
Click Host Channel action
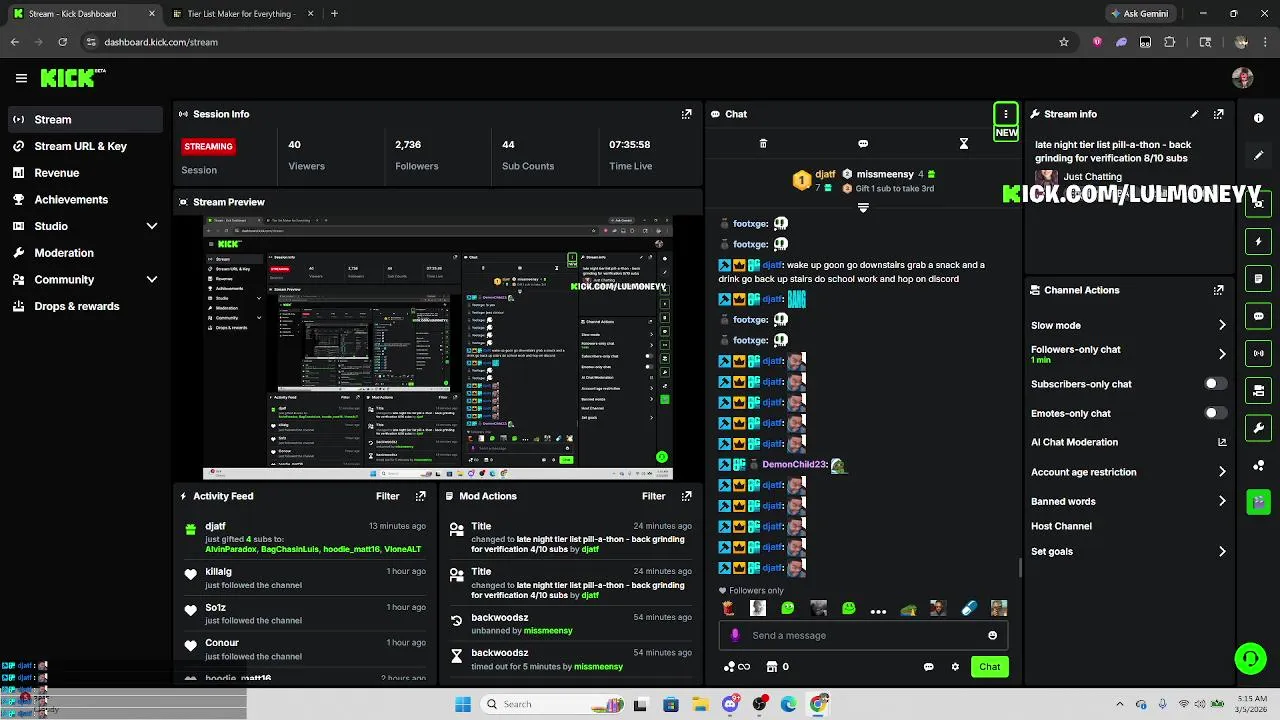1061,526
